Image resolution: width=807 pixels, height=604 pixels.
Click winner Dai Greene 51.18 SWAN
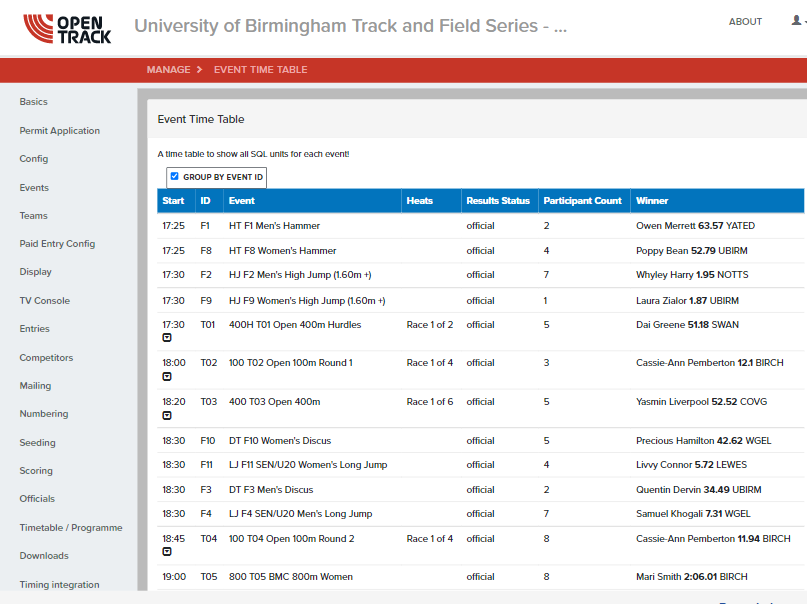coord(687,325)
